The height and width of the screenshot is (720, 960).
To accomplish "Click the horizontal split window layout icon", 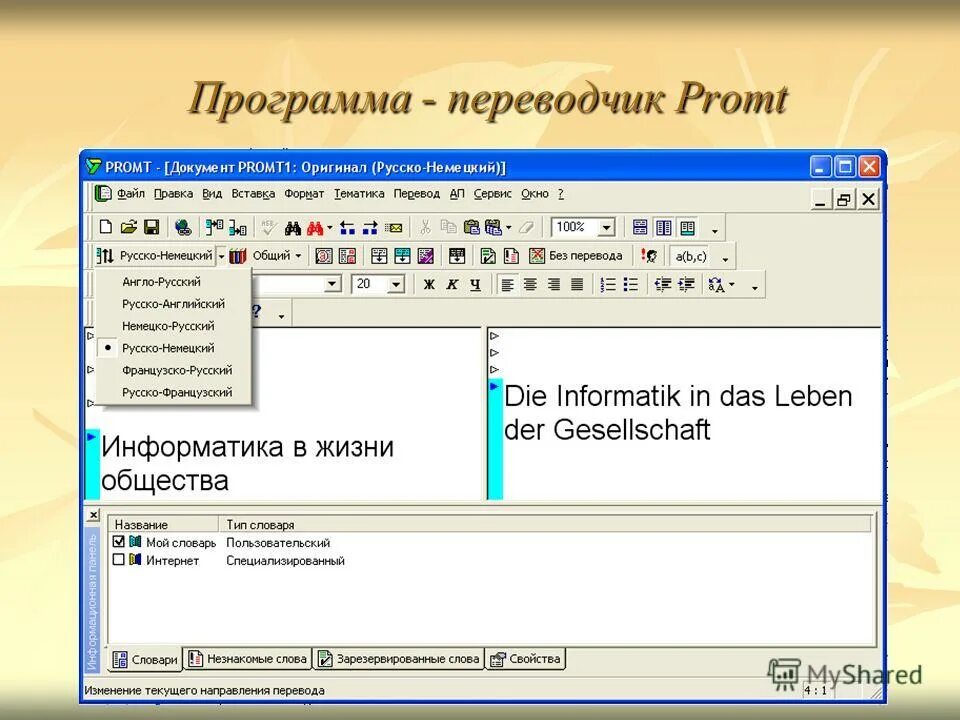I will pos(640,228).
